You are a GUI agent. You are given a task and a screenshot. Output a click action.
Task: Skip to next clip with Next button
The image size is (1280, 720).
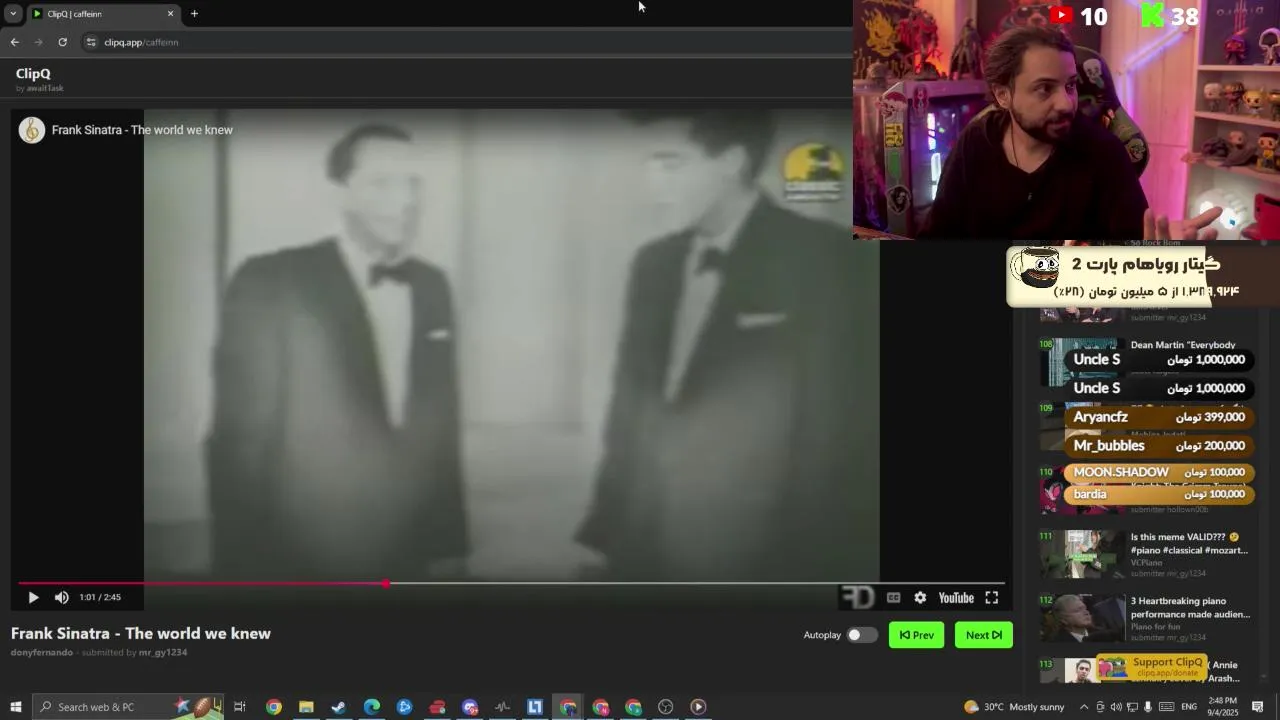[x=983, y=635]
